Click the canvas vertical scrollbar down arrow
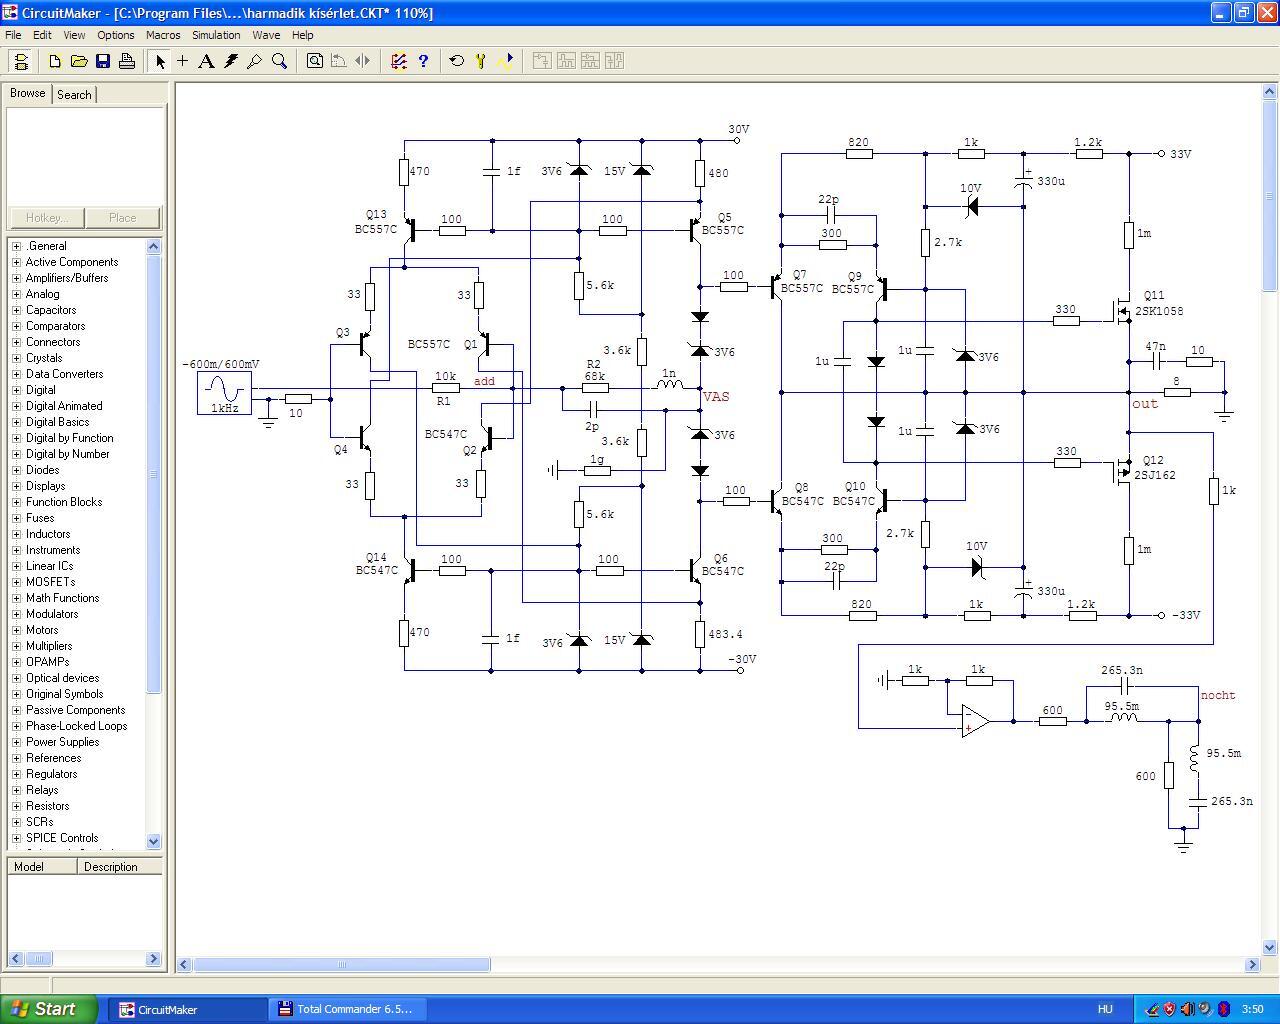This screenshot has height=1024, width=1280. (x=1270, y=947)
